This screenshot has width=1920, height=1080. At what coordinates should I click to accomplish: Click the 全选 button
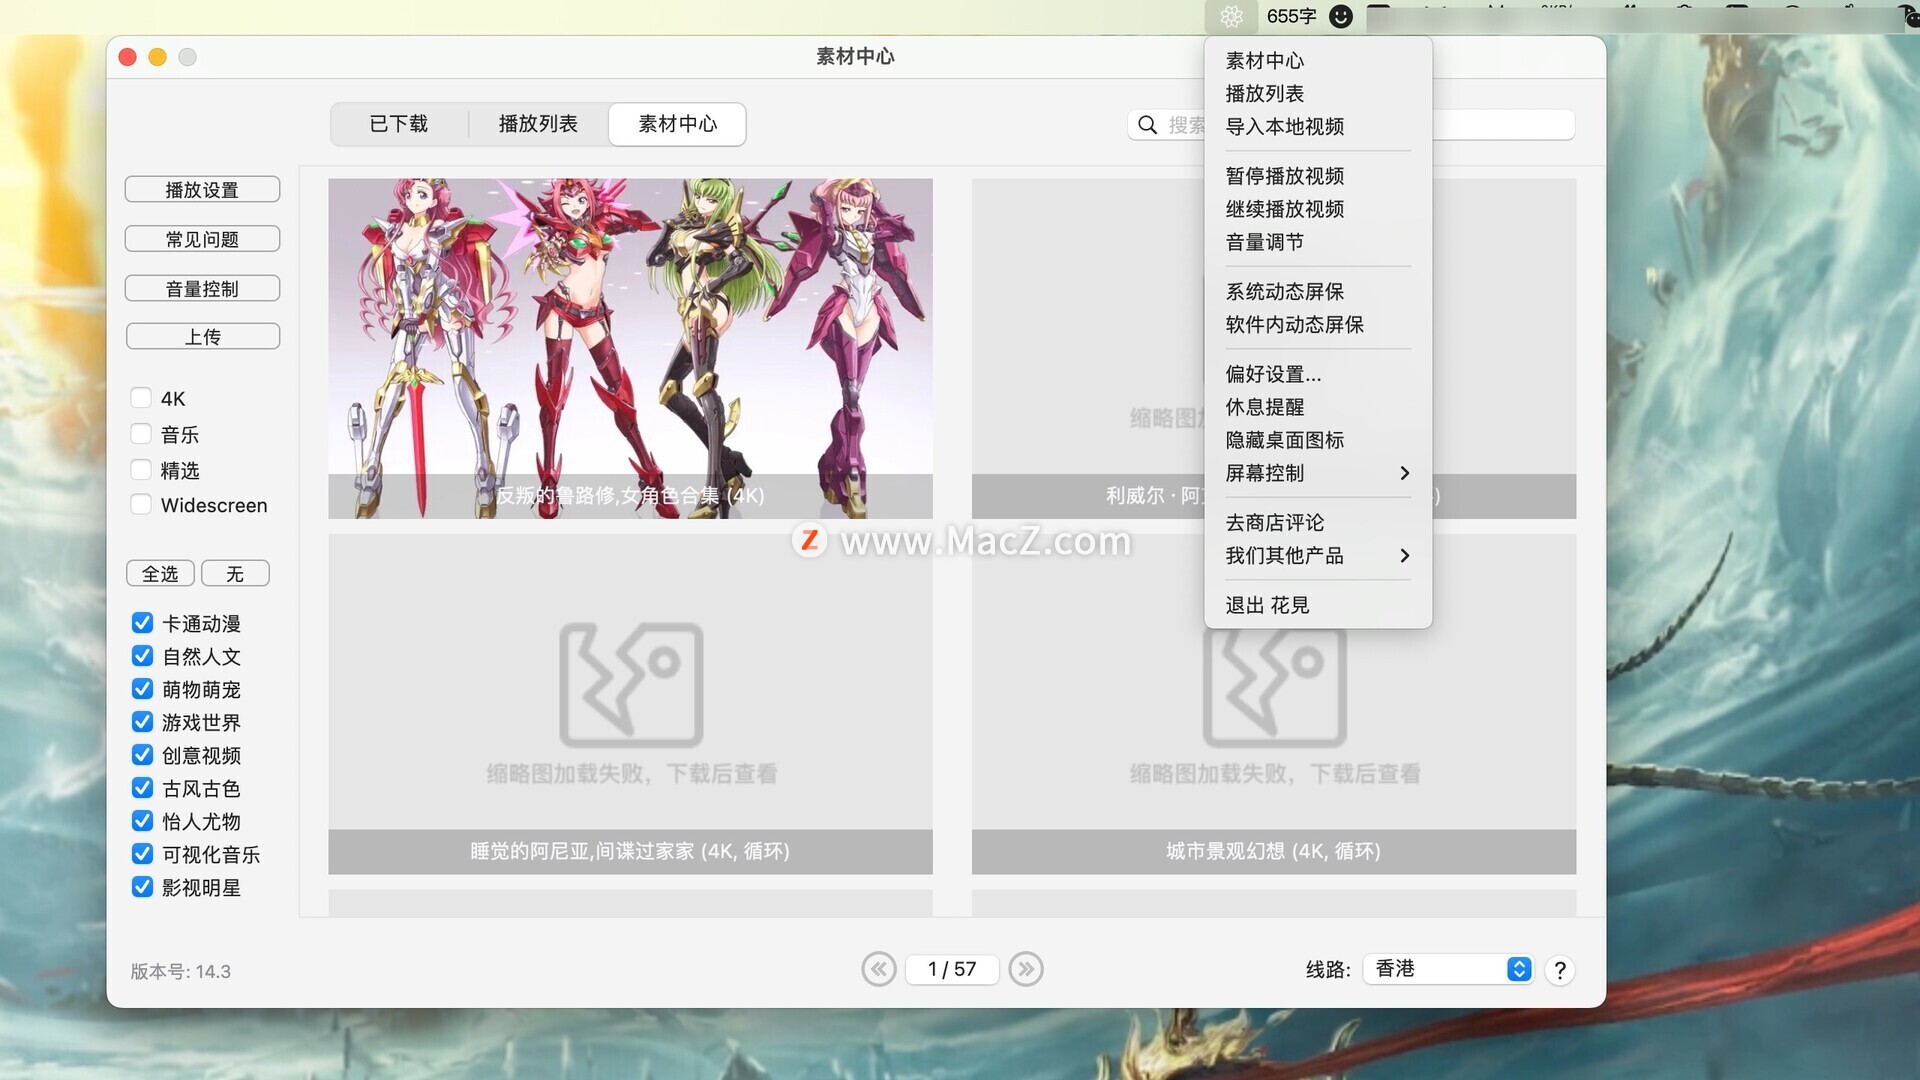[x=160, y=574]
